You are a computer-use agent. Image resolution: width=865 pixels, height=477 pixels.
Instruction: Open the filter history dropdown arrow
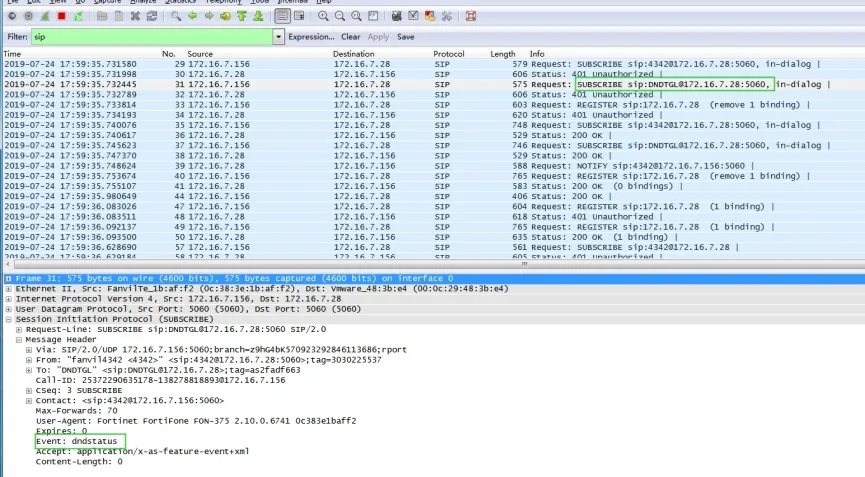(278, 37)
